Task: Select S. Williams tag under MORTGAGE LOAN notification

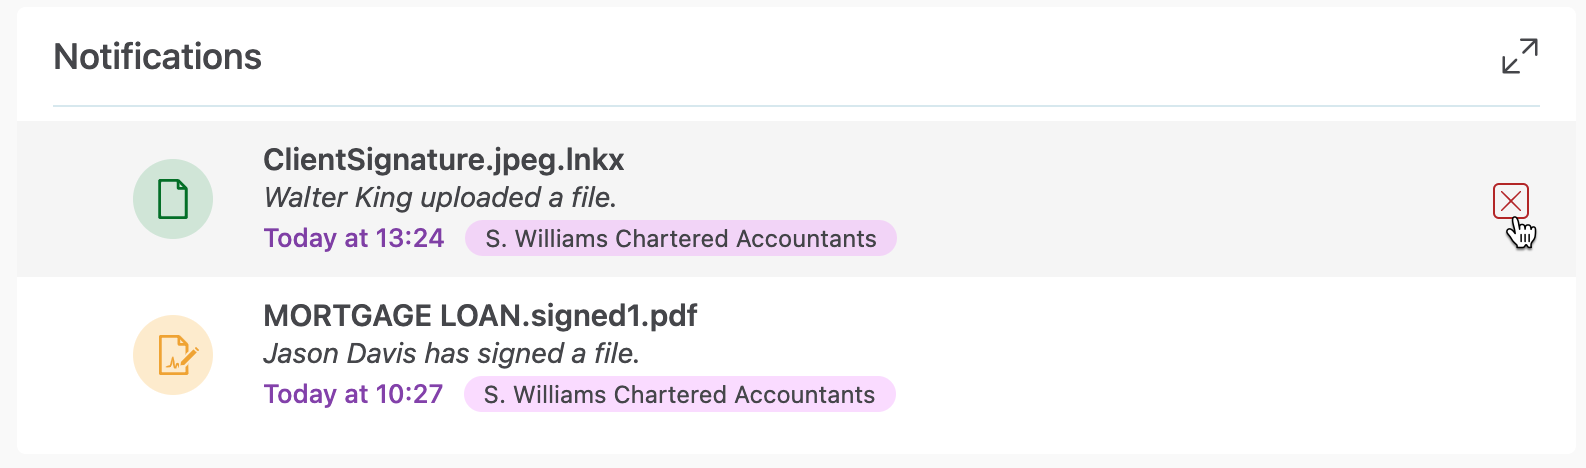Action: (679, 394)
